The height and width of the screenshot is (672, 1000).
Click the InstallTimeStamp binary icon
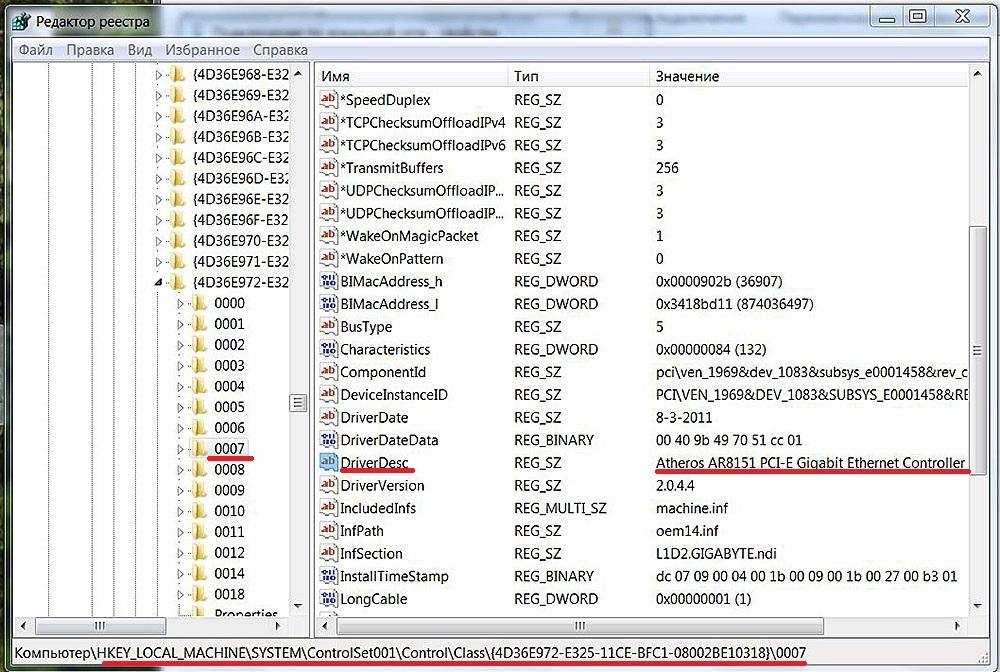[328, 576]
